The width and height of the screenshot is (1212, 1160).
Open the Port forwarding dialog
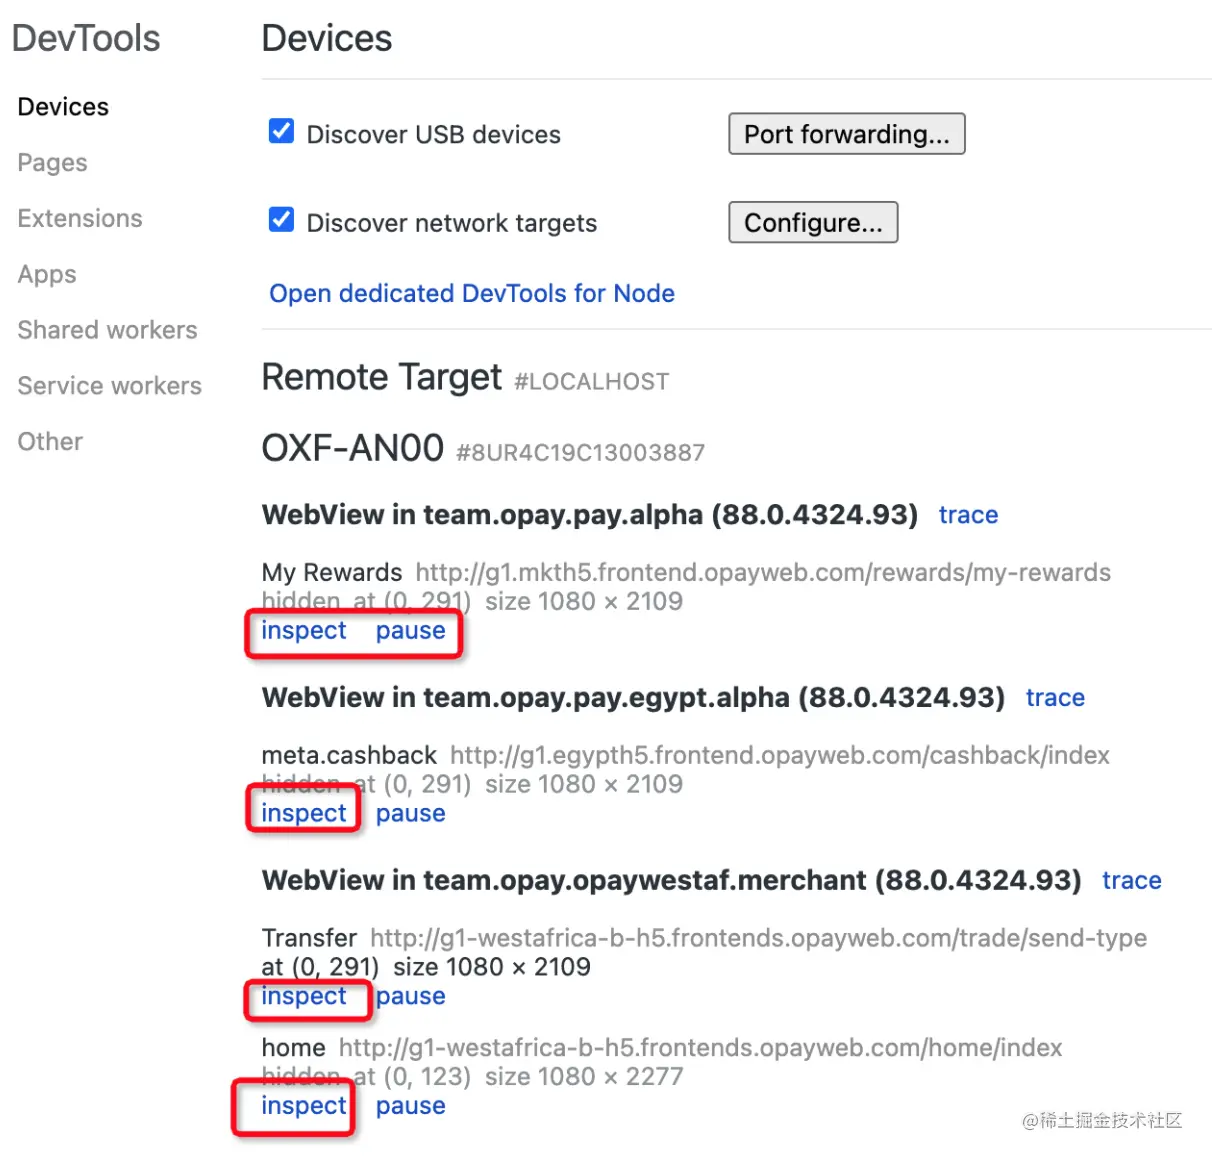[x=846, y=134]
